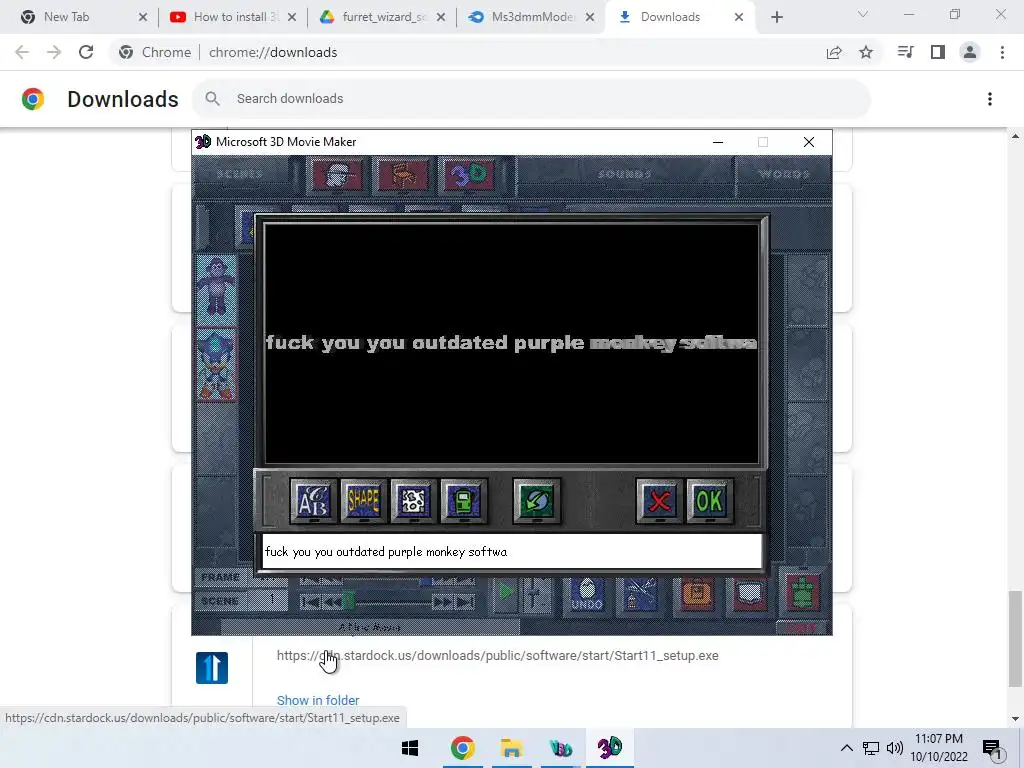Open the Chrome three-dot menu
Screen dimensions: 1024x768
pos(1002,52)
